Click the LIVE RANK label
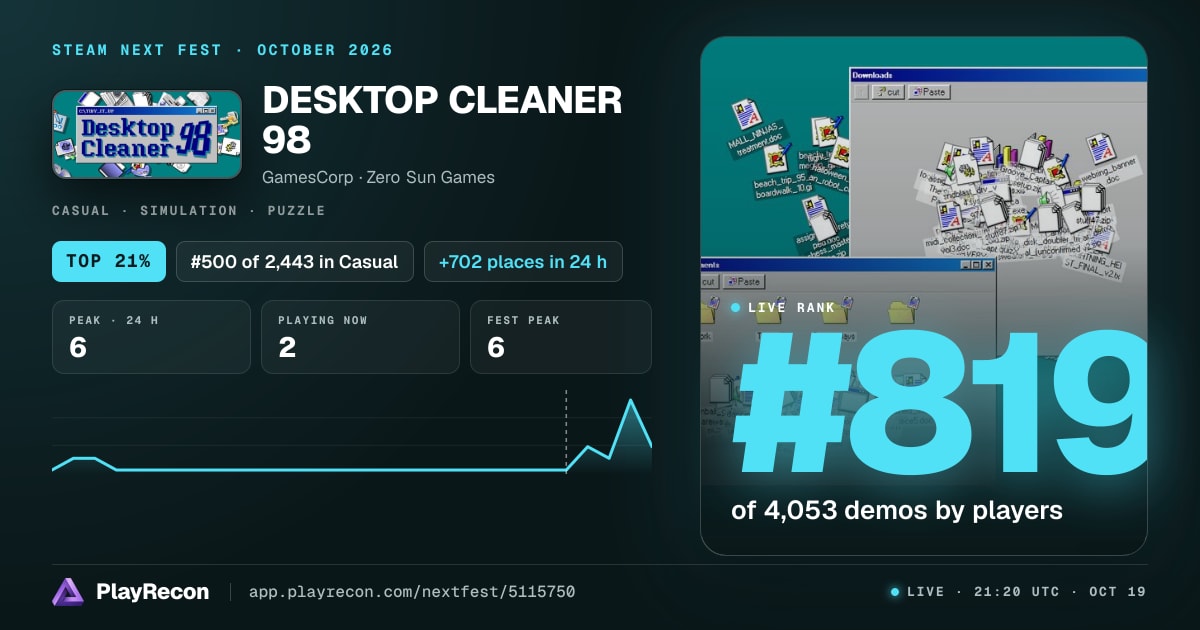The image size is (1200, 630). (x=791, y=308)
